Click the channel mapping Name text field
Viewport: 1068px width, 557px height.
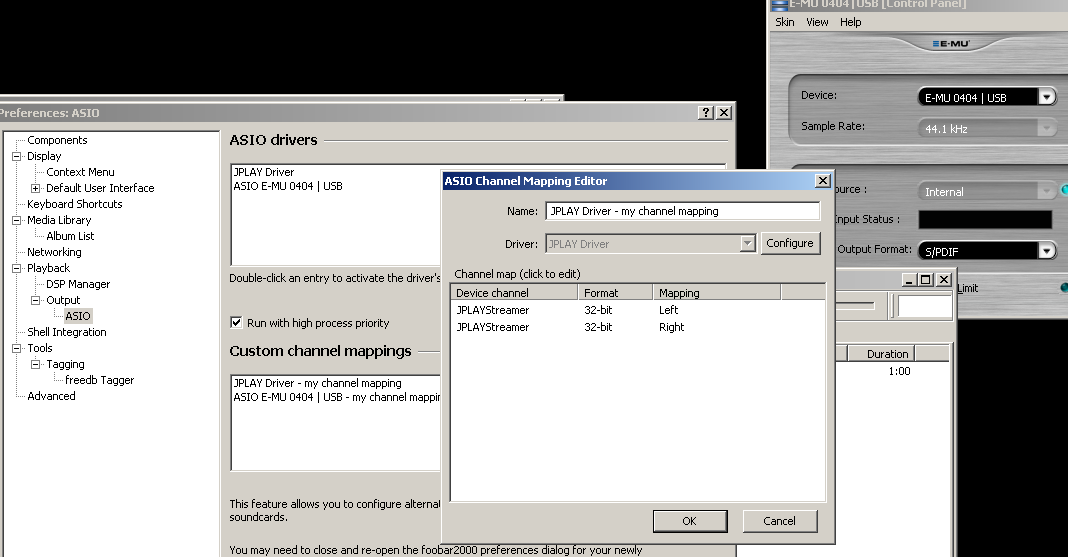682,211
